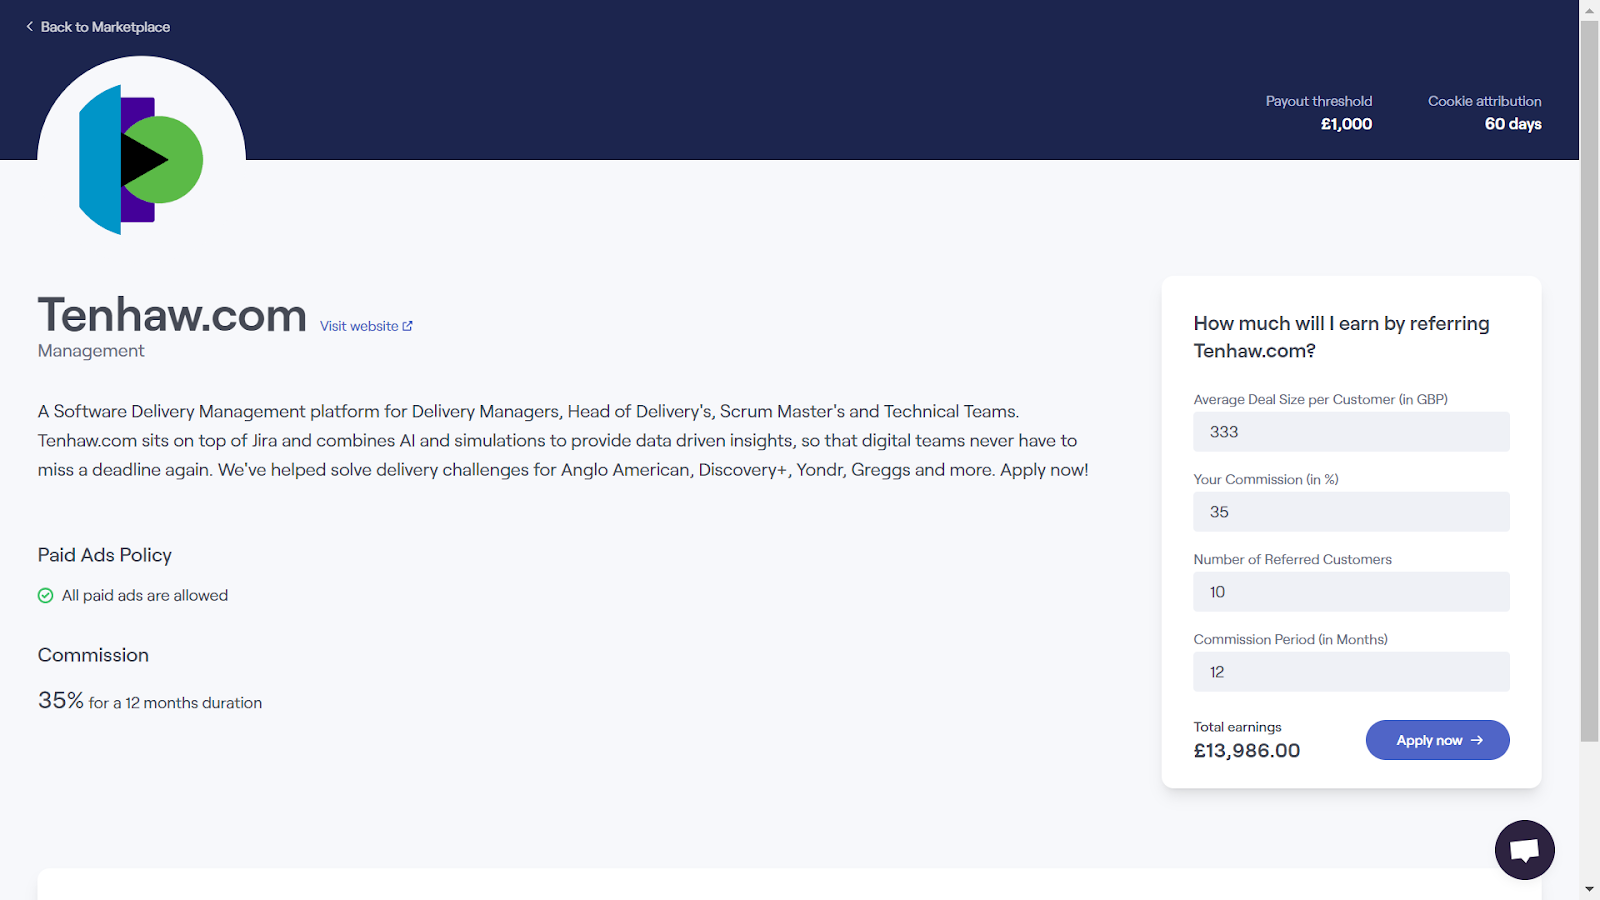Click the Tenhaw.com heading
The height and width of the screenshot is (900, 1600).
(172, 315)
